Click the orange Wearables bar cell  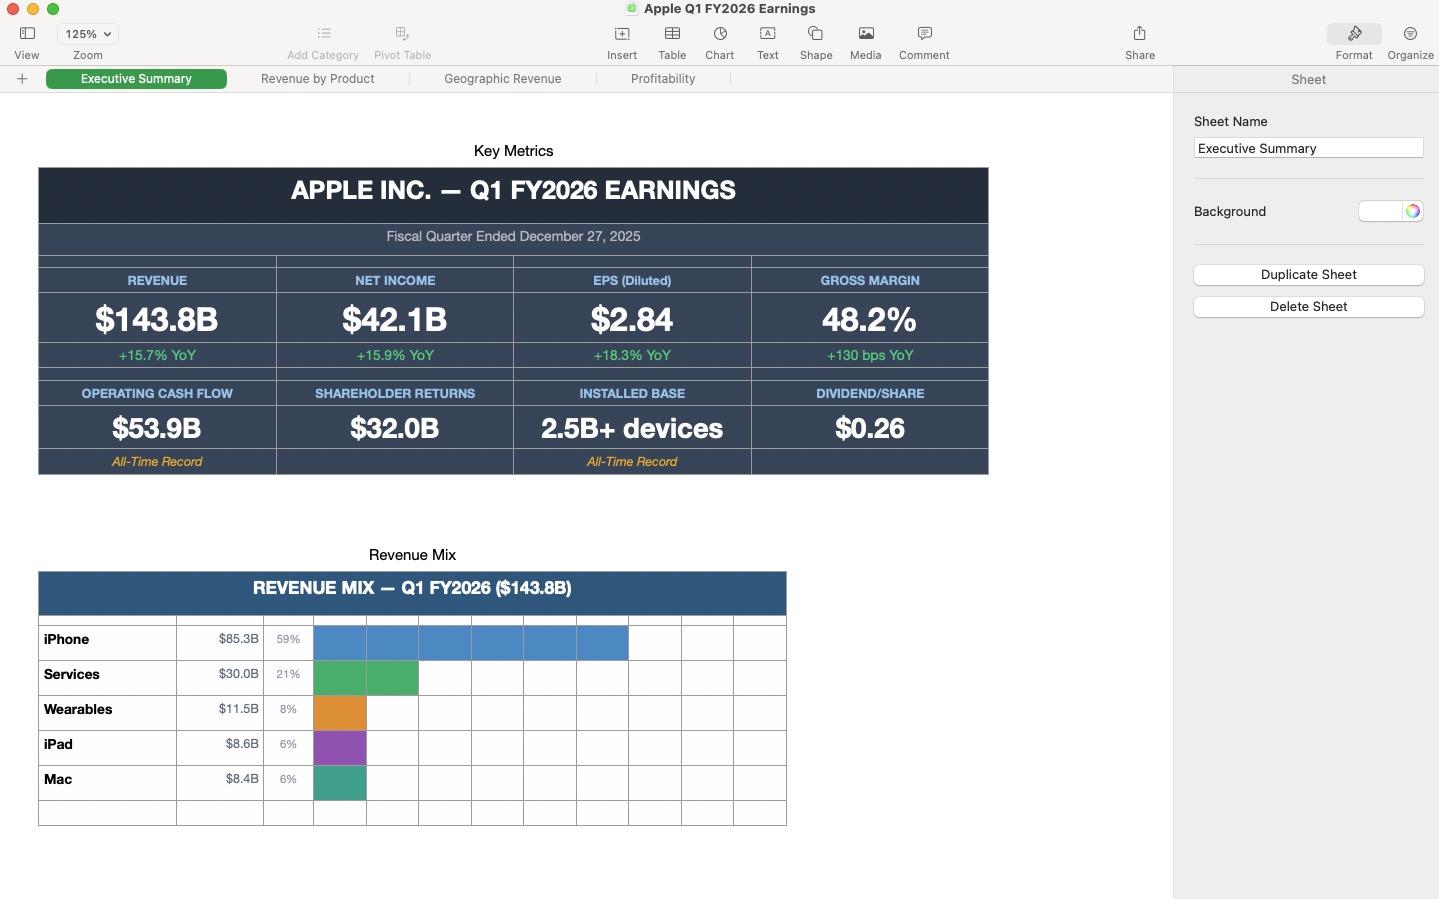tap(340, 713)
